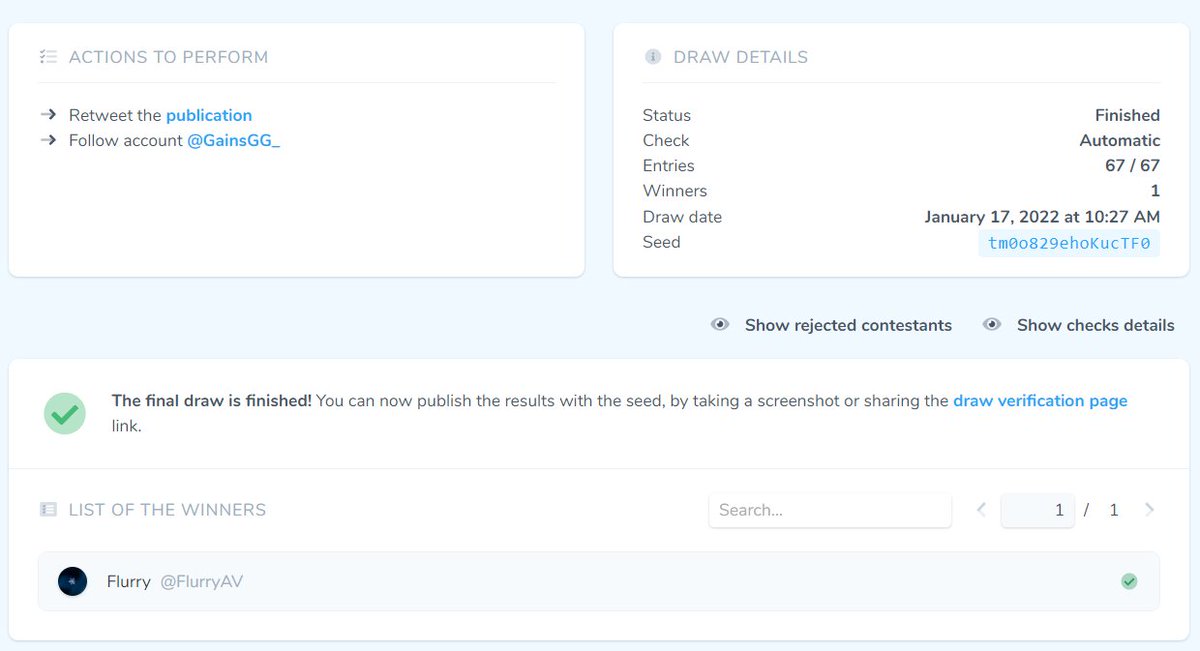
Task: Open the draw verification page link
Action: coord(1040,401)
